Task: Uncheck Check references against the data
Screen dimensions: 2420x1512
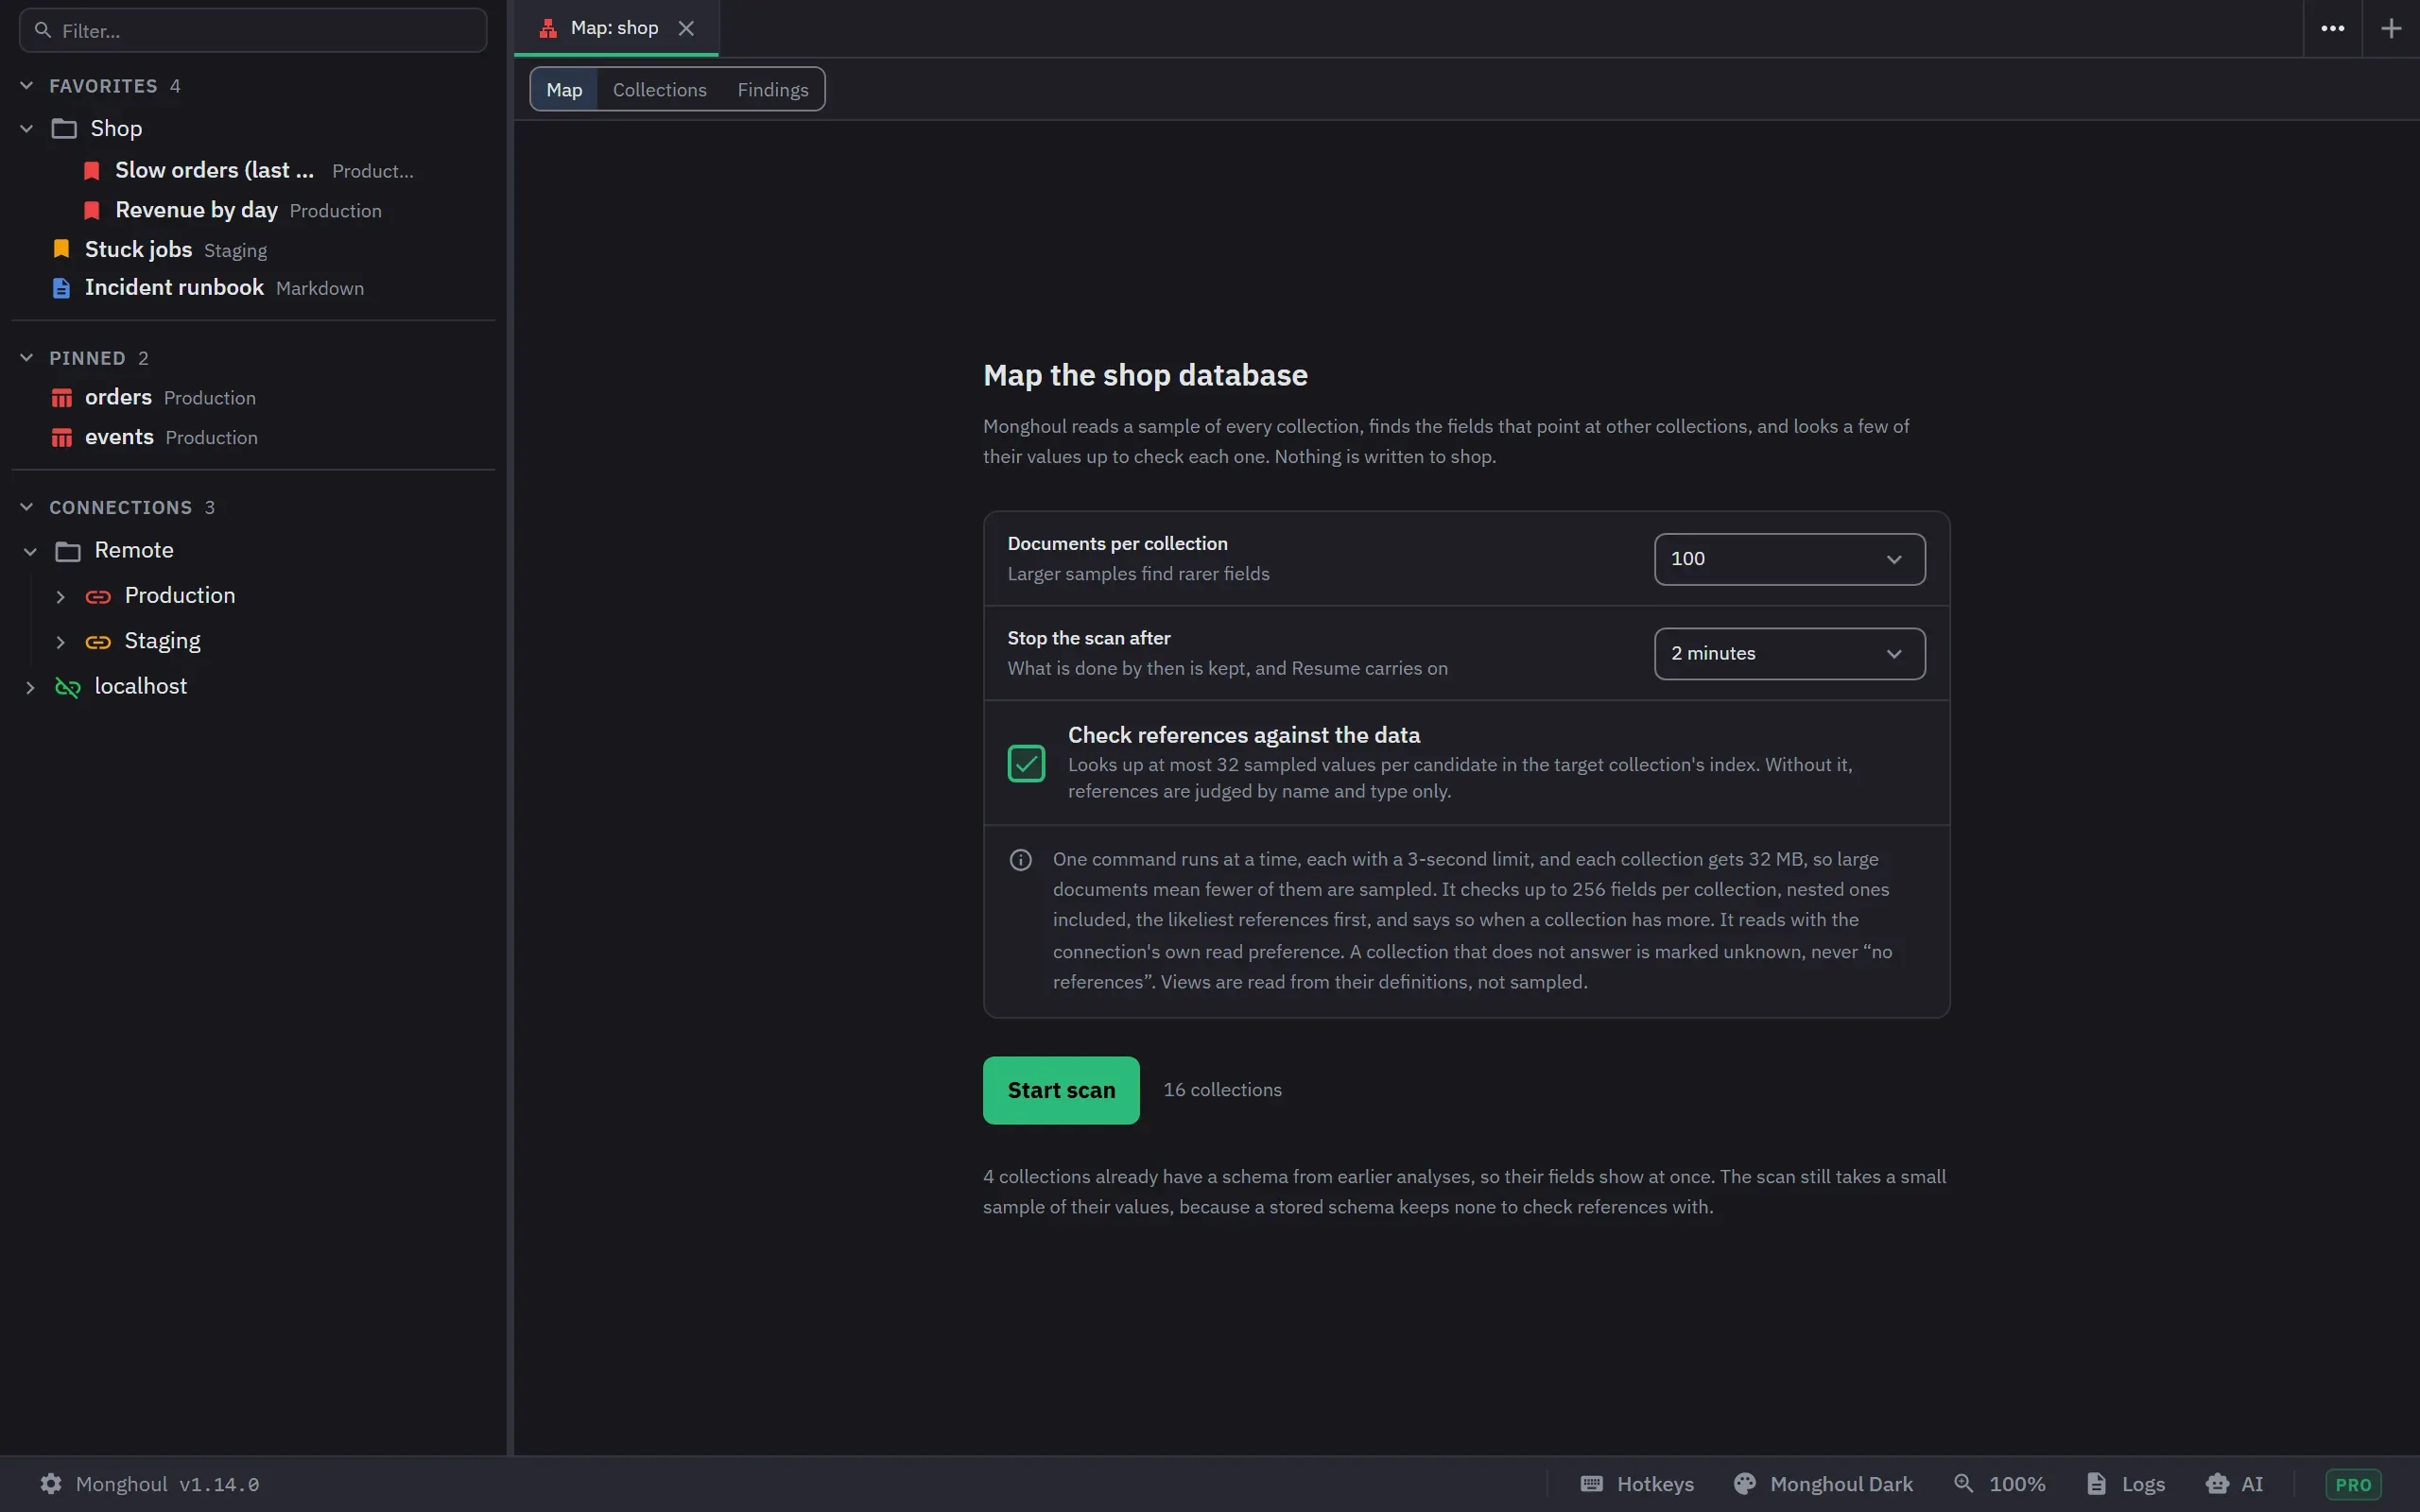Action: click(x=1026, y=763)
